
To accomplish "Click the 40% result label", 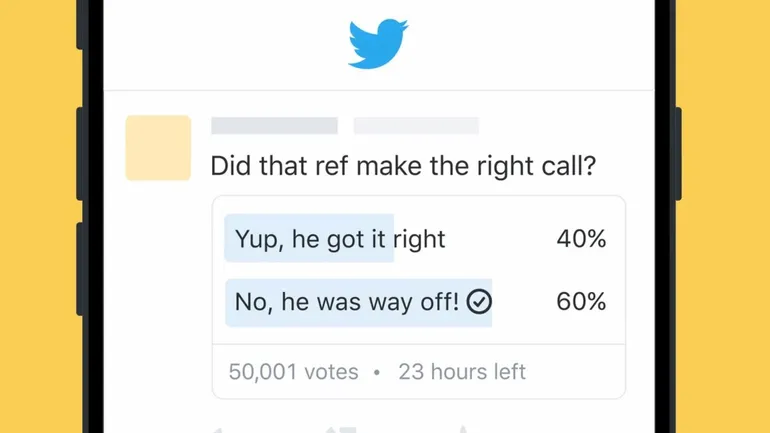I will click(581, 239).
